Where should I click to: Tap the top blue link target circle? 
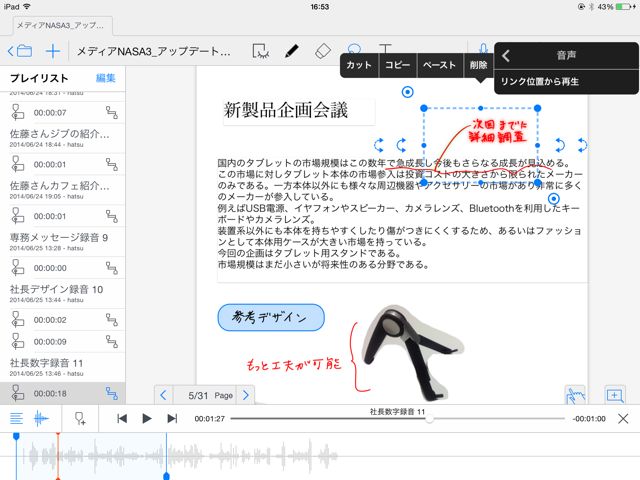pyautogui.click(x=407, y=92)
